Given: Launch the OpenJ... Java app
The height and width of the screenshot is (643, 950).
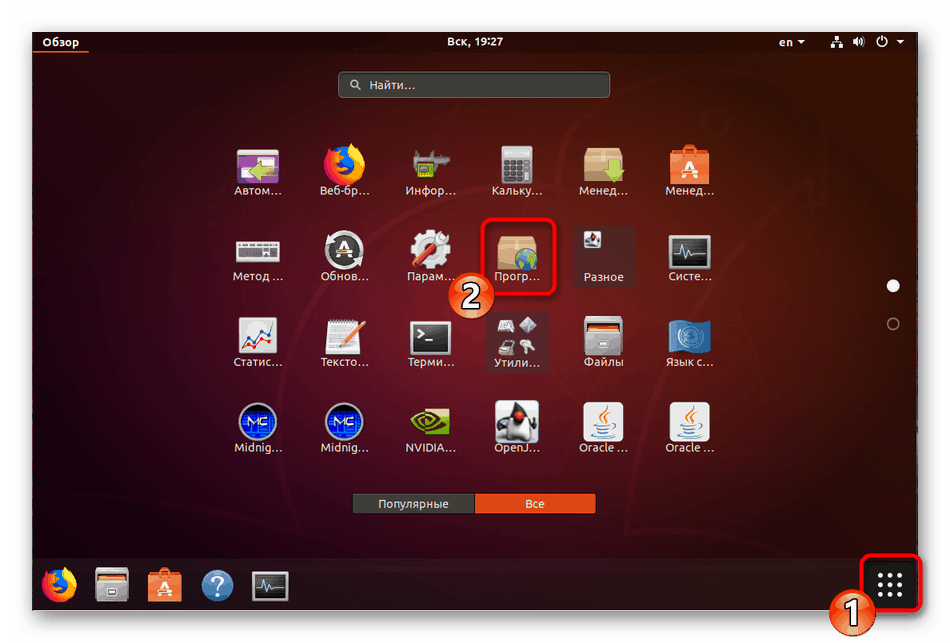Looking at the screenshot, I should click(517, 429).
